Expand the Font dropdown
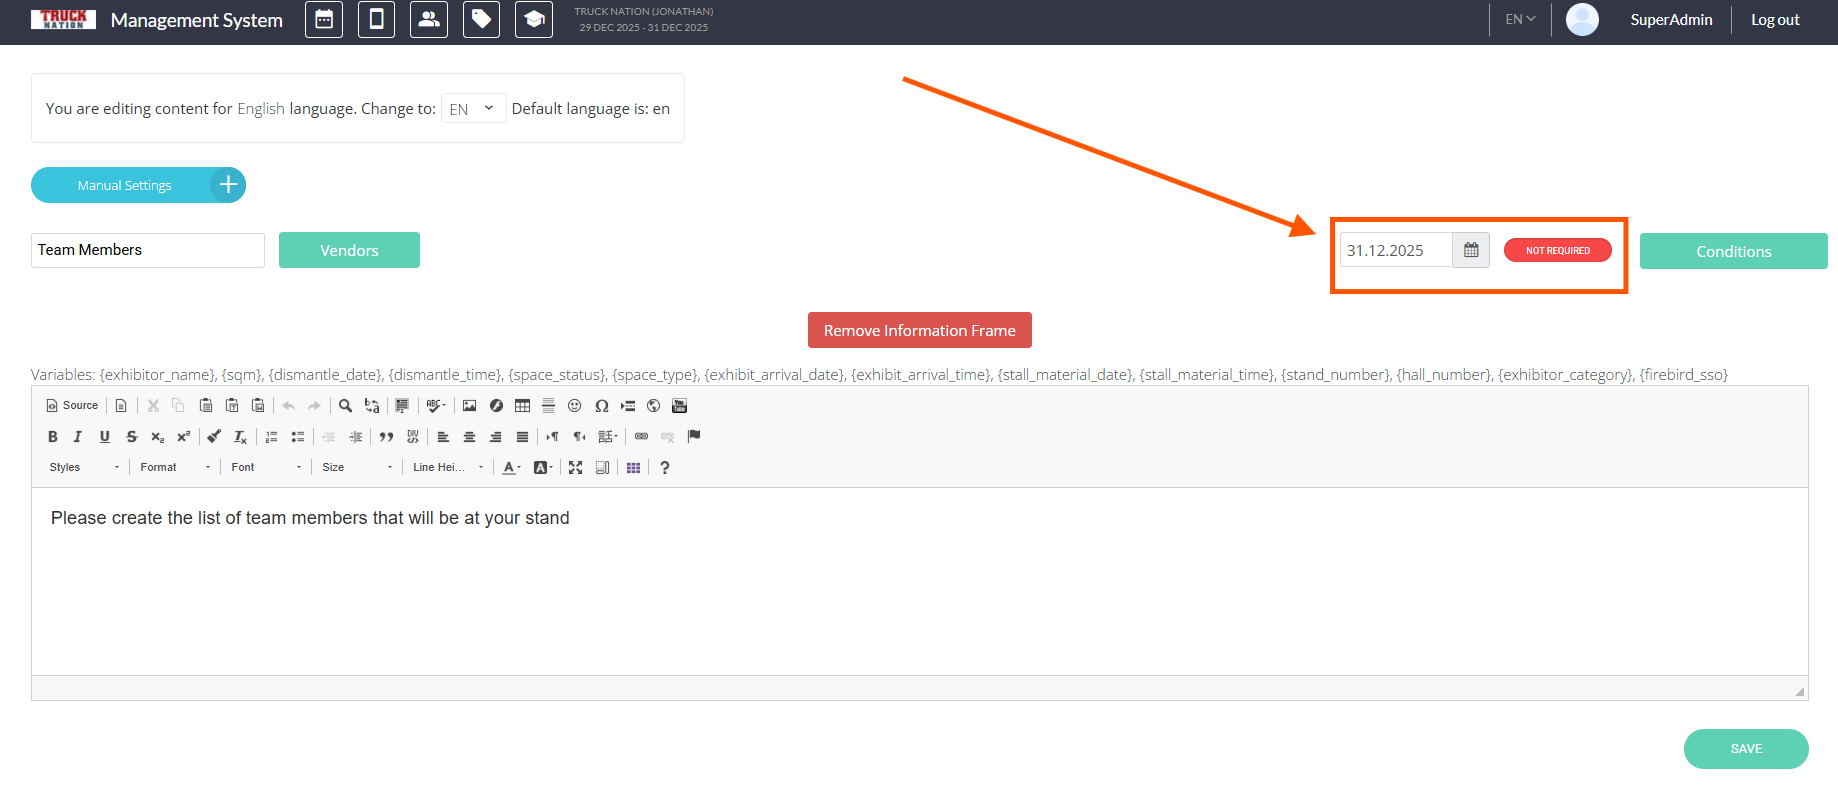Image resolution: width=1838 pixels, height=793 pixels. tap(265, 467)
